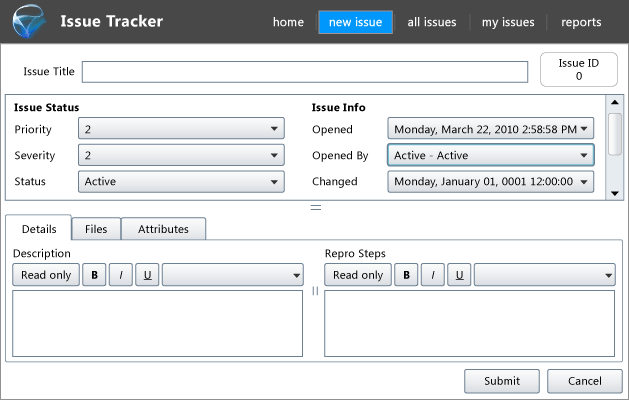The width and height of the screenshot is (629, 400).
Task: Open the all issues menu item
Action: [x=432, y=22]
